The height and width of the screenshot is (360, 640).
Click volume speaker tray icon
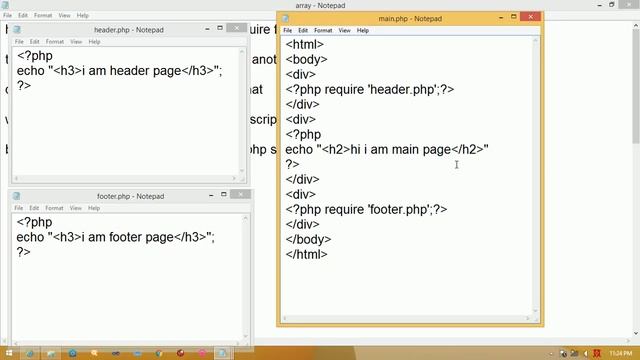(x=585, y=353)
